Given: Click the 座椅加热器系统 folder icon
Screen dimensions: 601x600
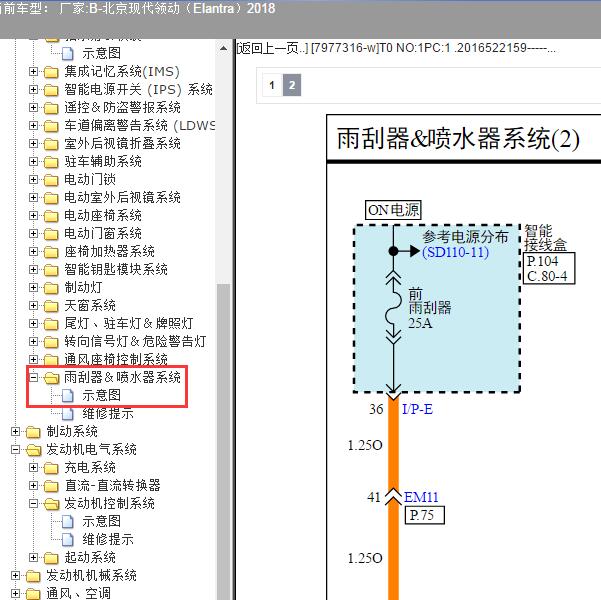Looking at the screenshot, I should coord(51,252).
